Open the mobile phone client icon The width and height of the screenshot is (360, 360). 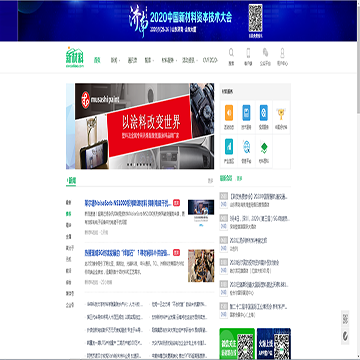point(248,53)
